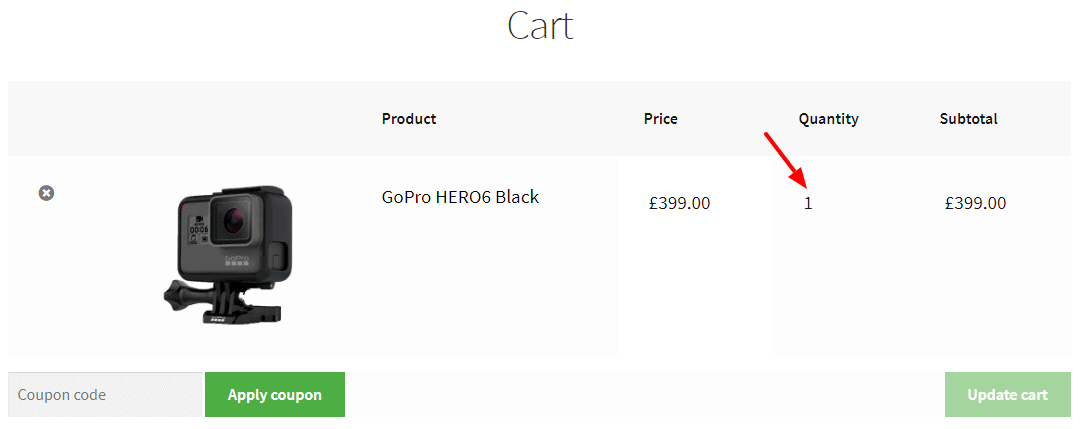Click the Cart page heading
1083x429 pixels.
(x=541, y=26)
